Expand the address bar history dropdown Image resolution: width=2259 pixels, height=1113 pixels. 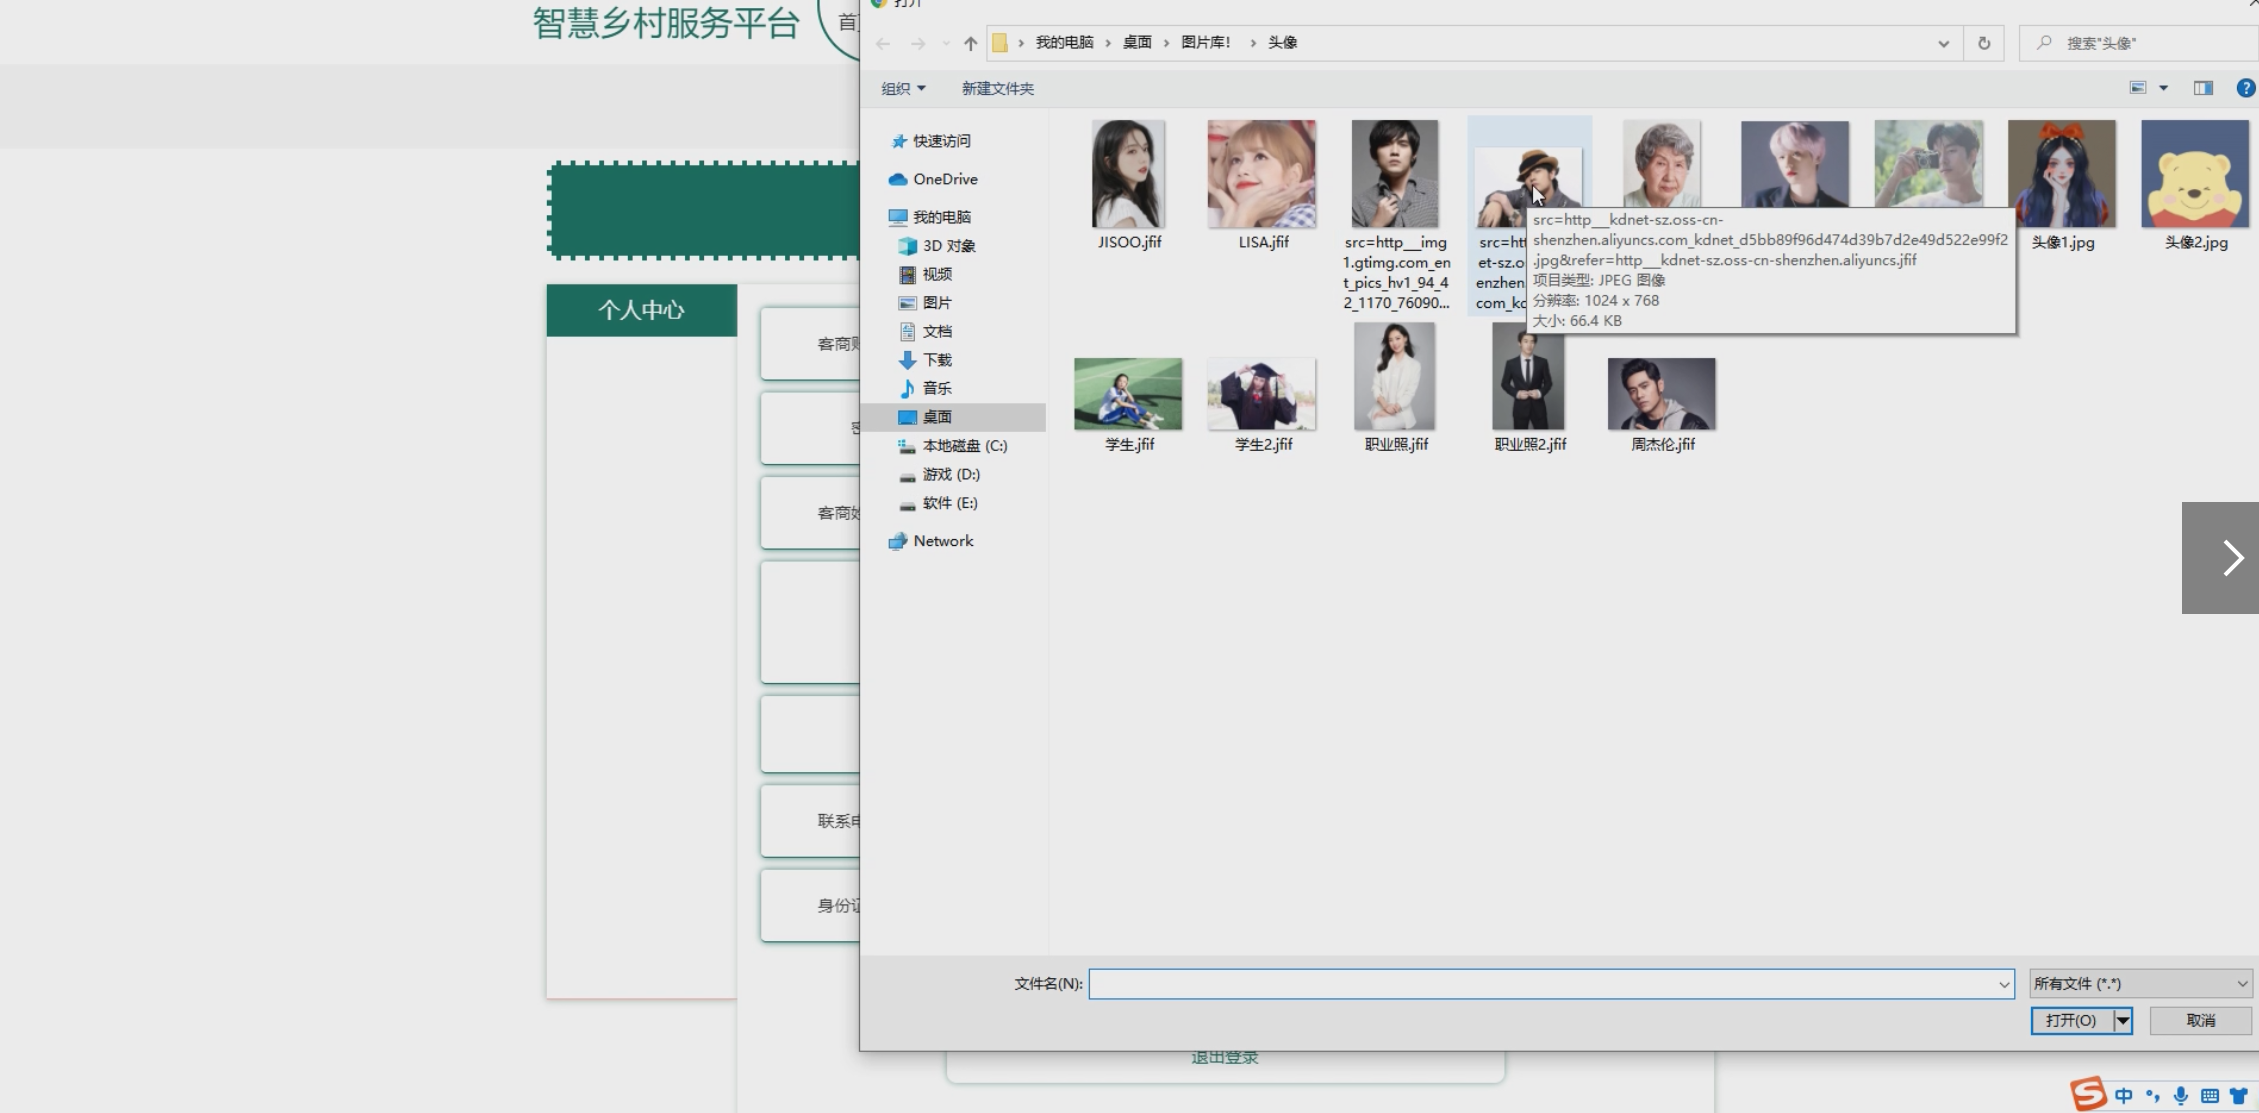pos(1943,43)
